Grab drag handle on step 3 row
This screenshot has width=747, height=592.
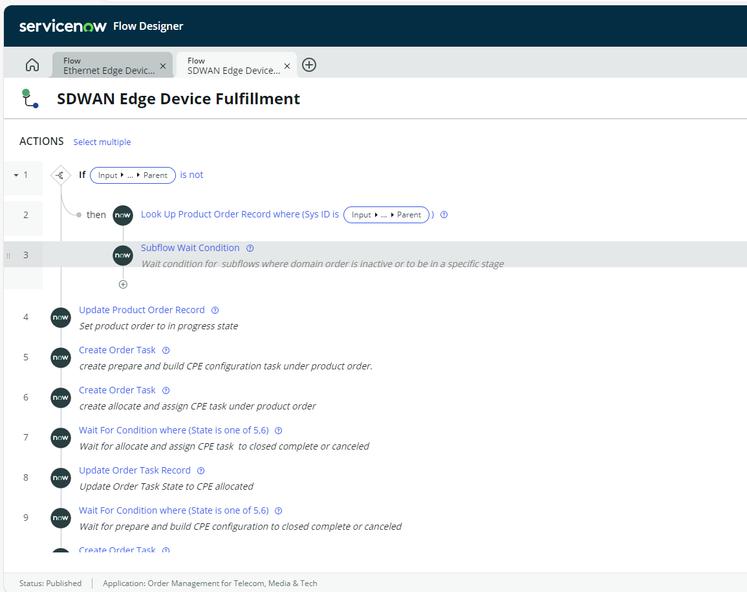pos(8,256)
